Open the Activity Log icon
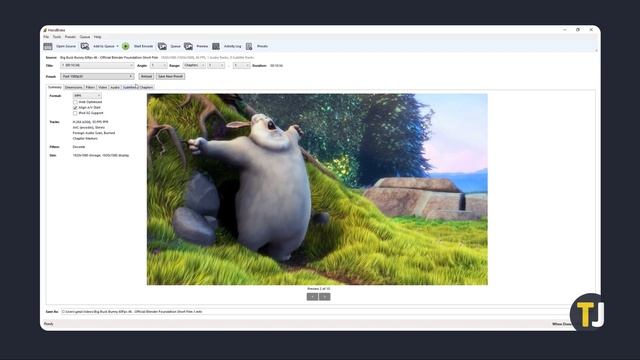This screenshot has height=360, width=640. pyautogui.click(x=216, y=47)
